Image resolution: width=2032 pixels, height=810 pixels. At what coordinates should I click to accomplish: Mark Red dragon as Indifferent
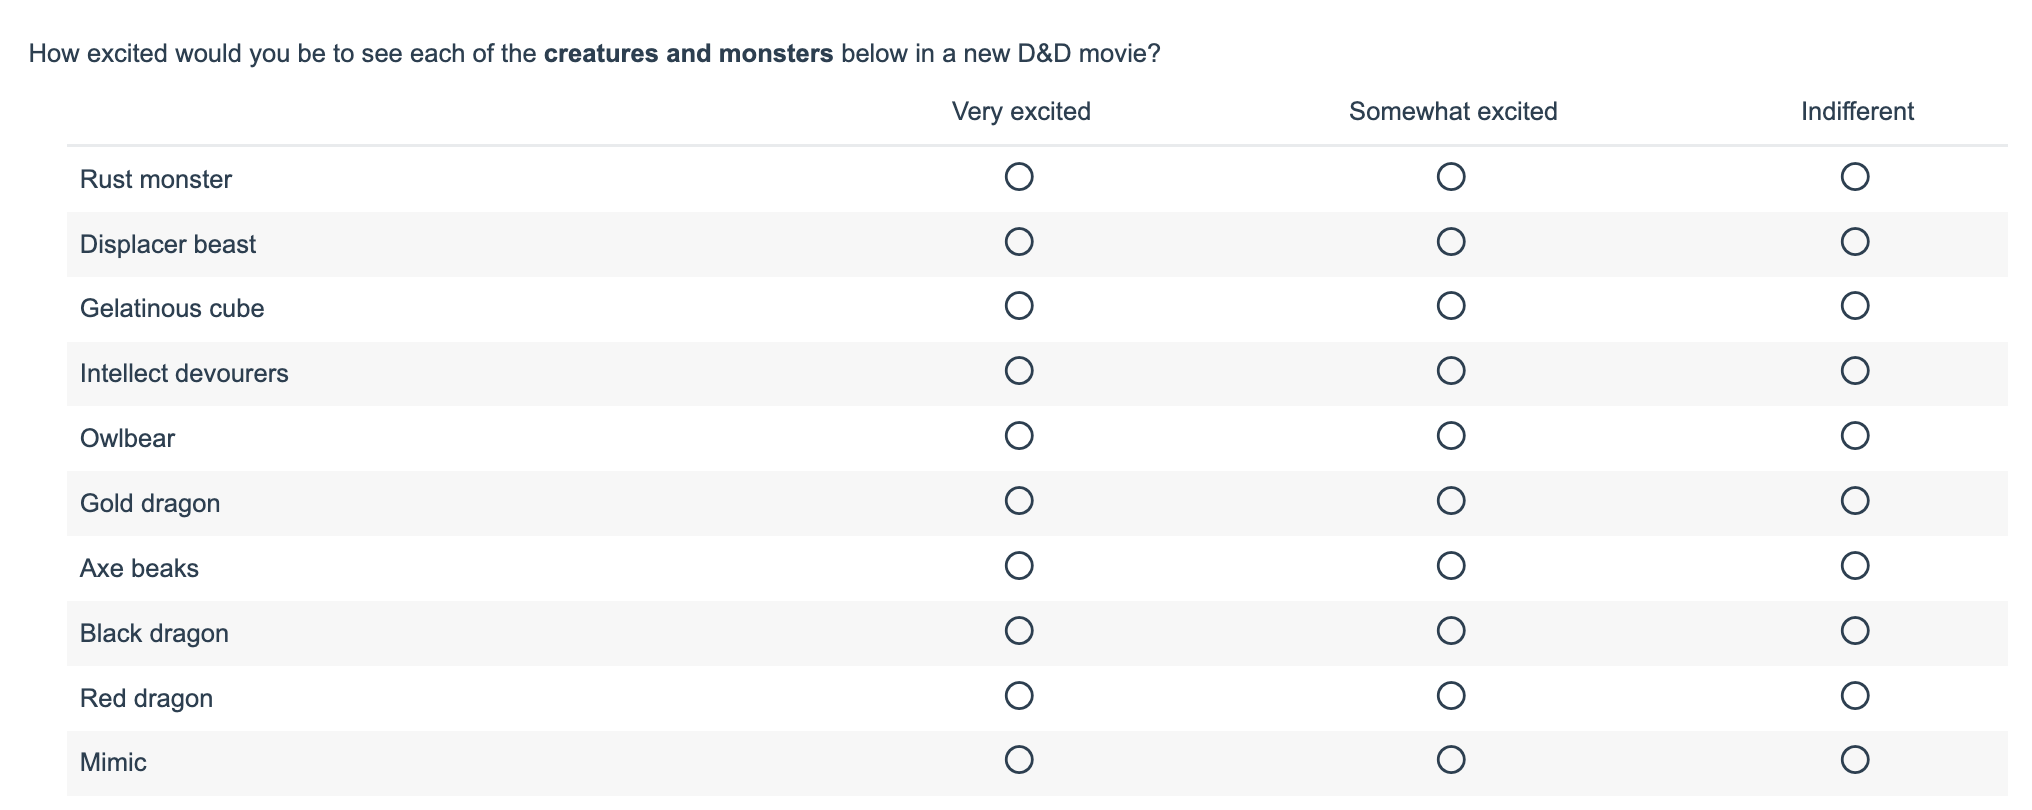coord(1855,695)
